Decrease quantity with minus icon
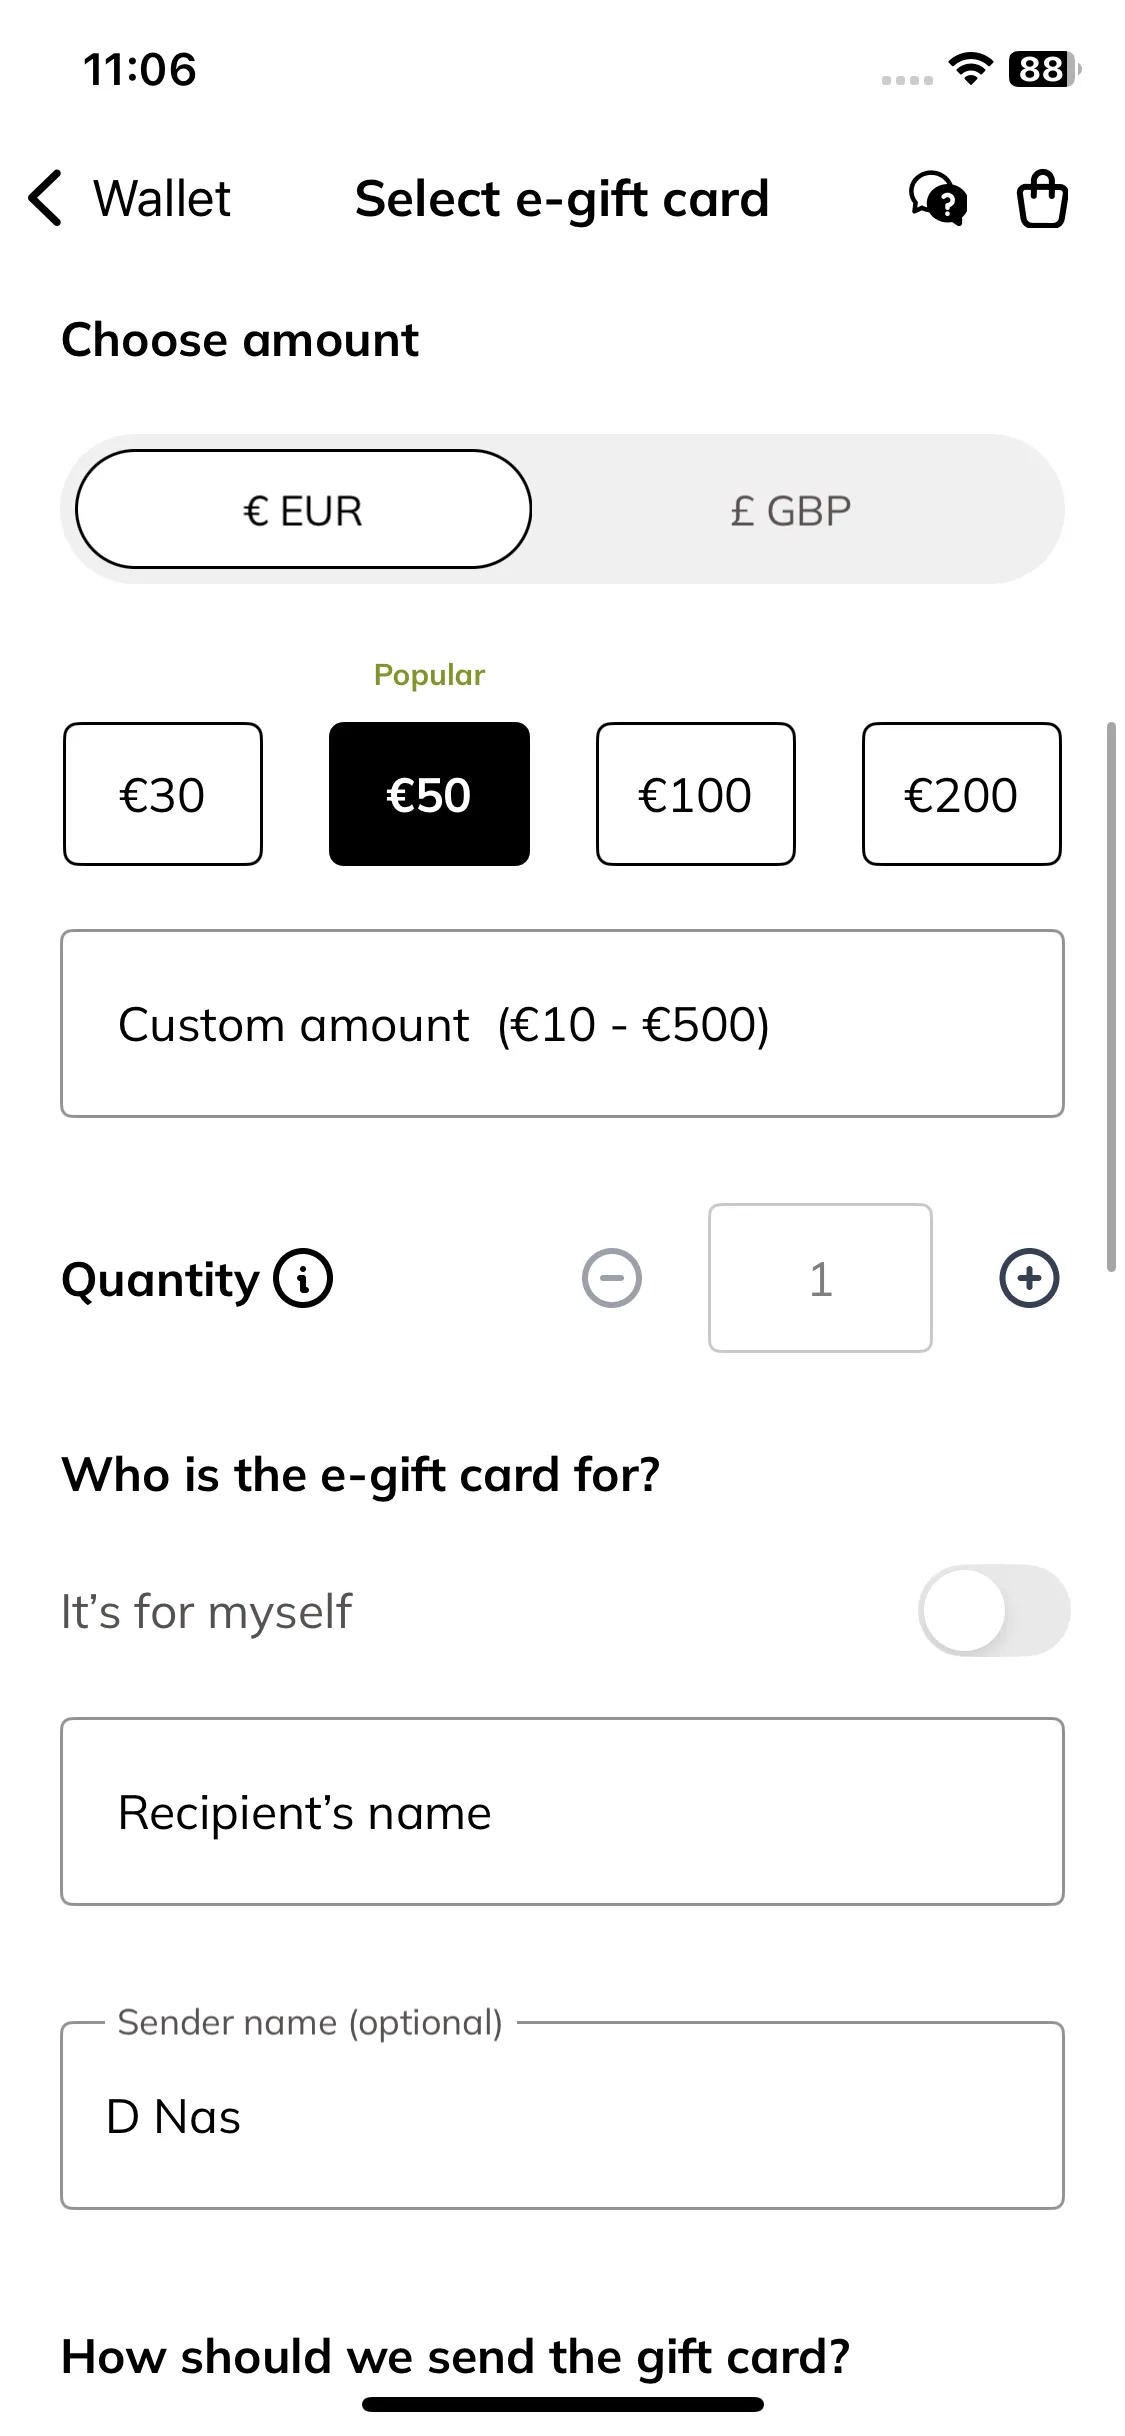Screen dimensions: 1125x2436 coord(612,1278)
